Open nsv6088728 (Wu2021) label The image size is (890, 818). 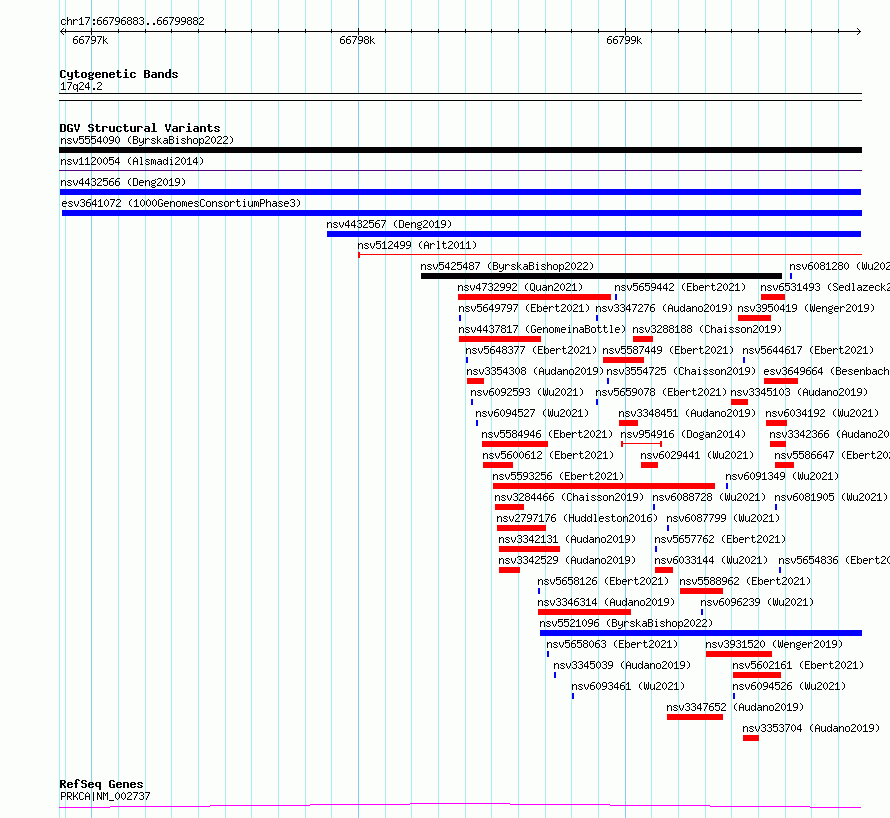point(709,497)
